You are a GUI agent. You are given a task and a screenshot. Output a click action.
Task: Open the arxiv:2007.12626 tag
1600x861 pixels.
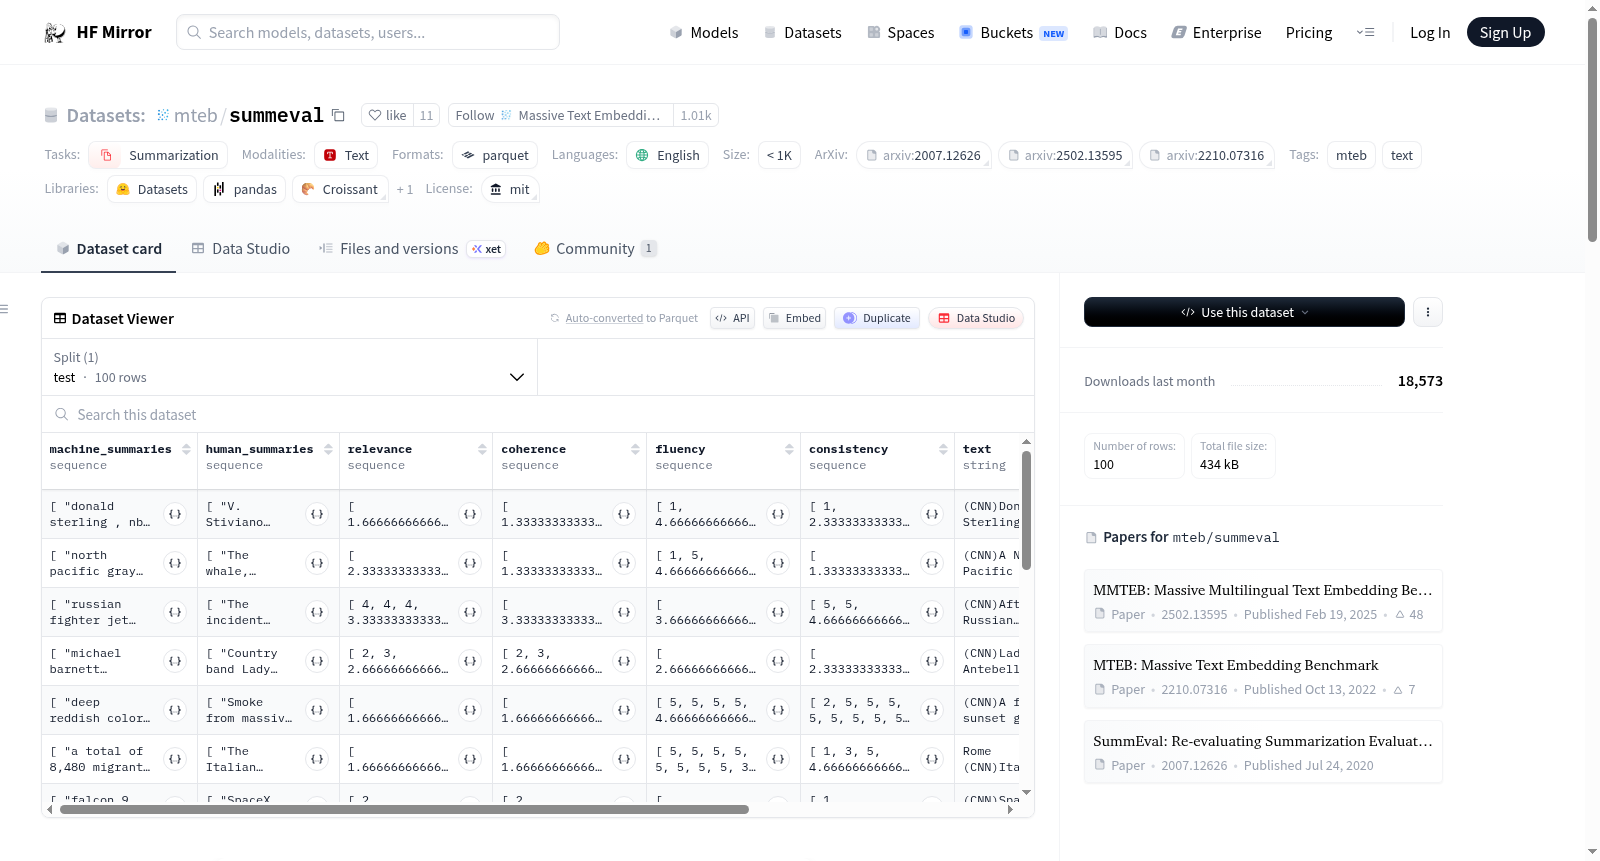click(x=923, y=155)
